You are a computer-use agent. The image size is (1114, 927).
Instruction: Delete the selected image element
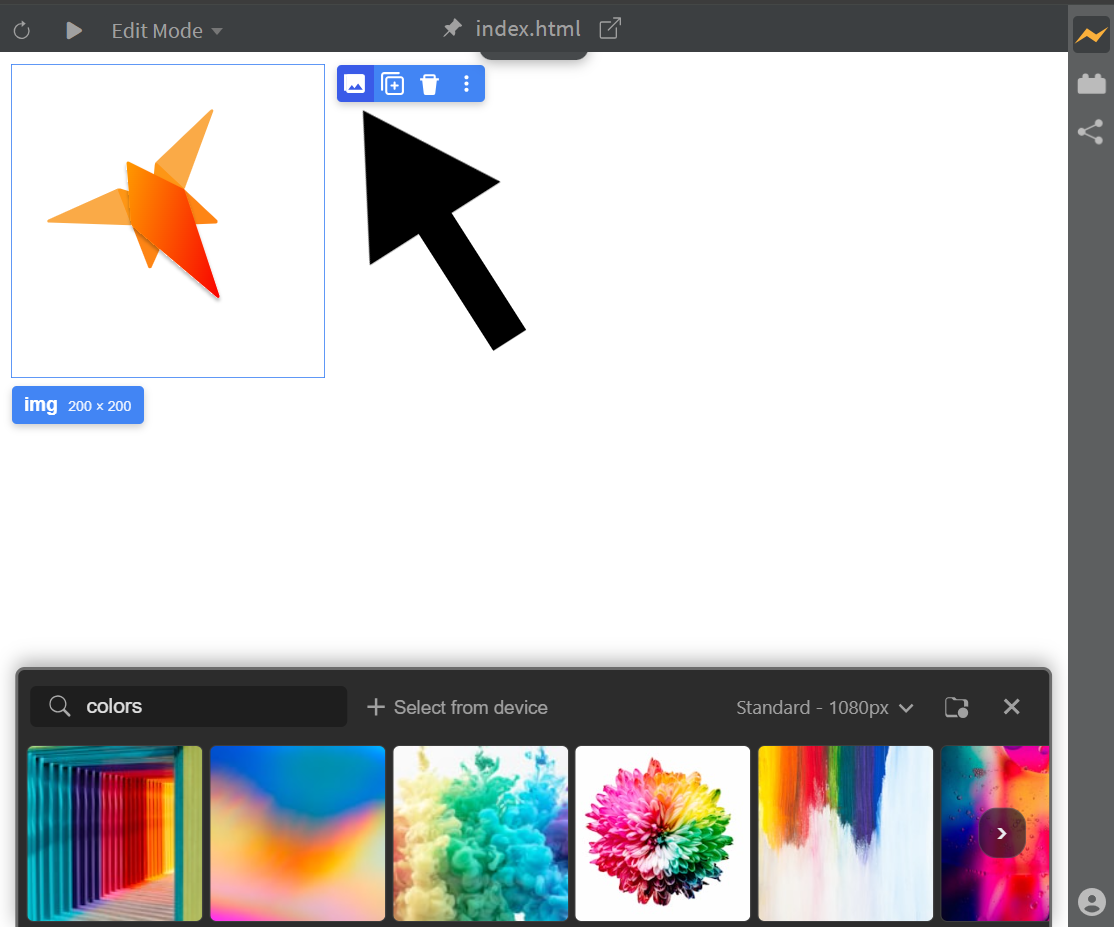tap(429, 84)
